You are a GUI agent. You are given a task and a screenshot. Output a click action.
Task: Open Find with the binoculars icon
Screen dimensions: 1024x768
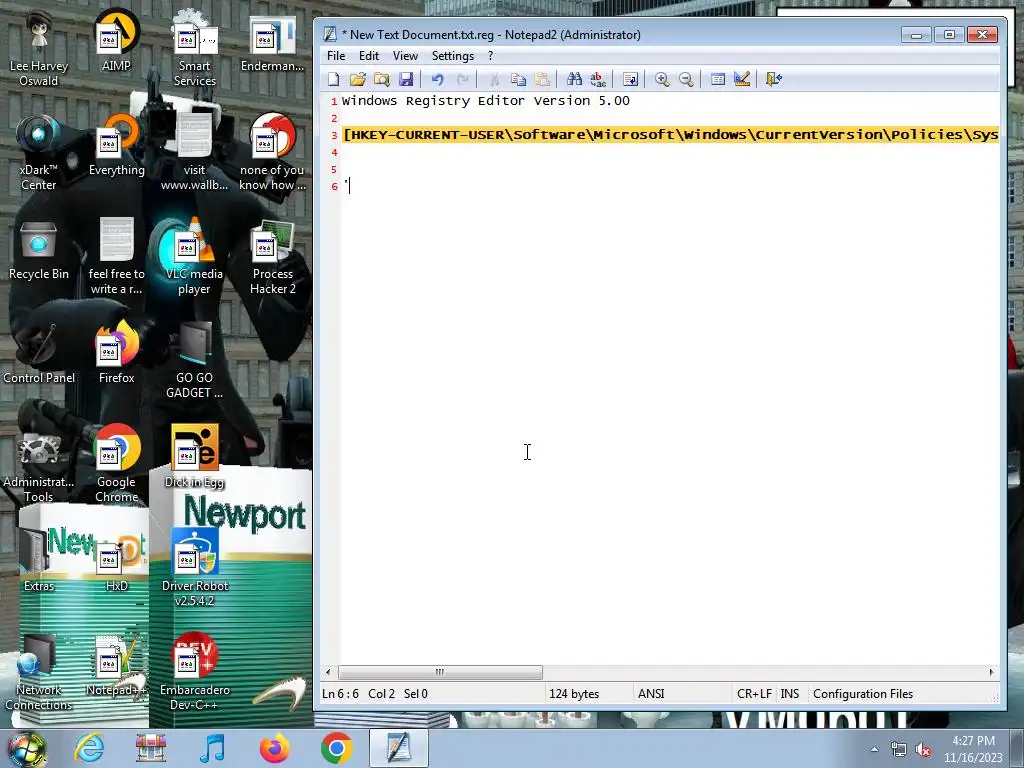pos(574,80)
